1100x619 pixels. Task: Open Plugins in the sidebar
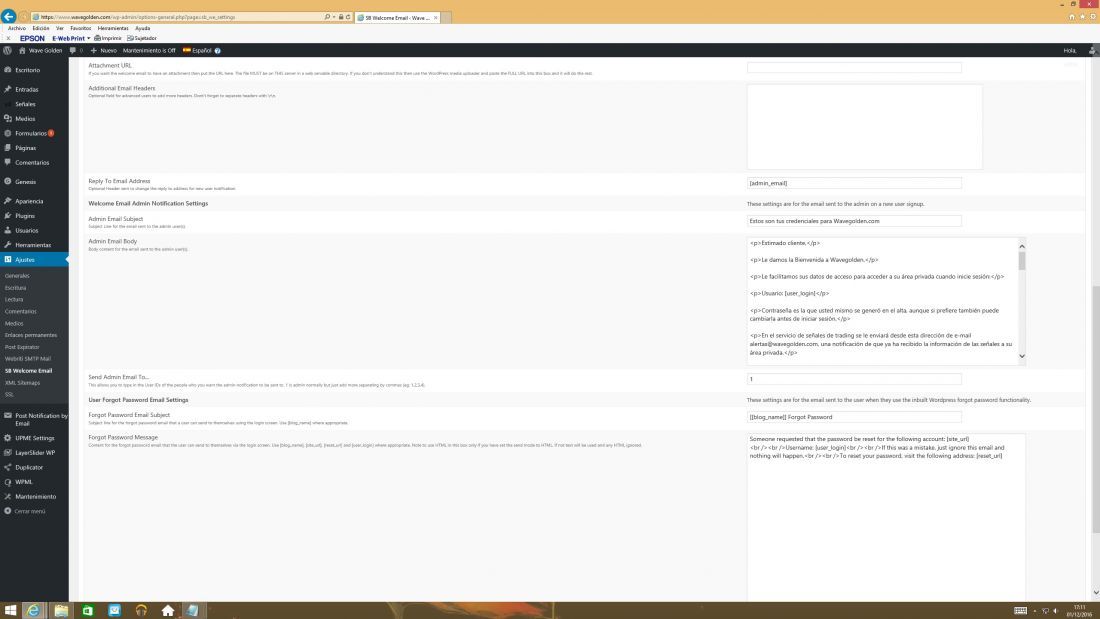(25, 216)
